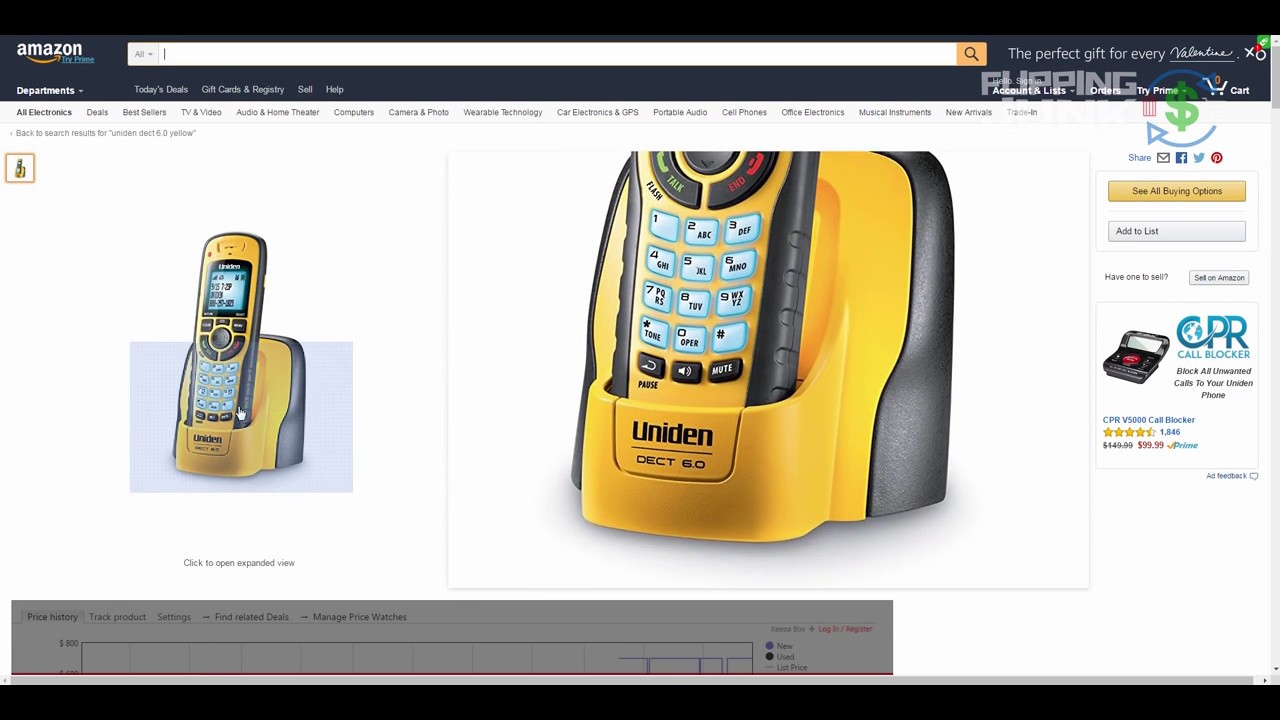
Task: Click Add to List button
Action: 1177,231
